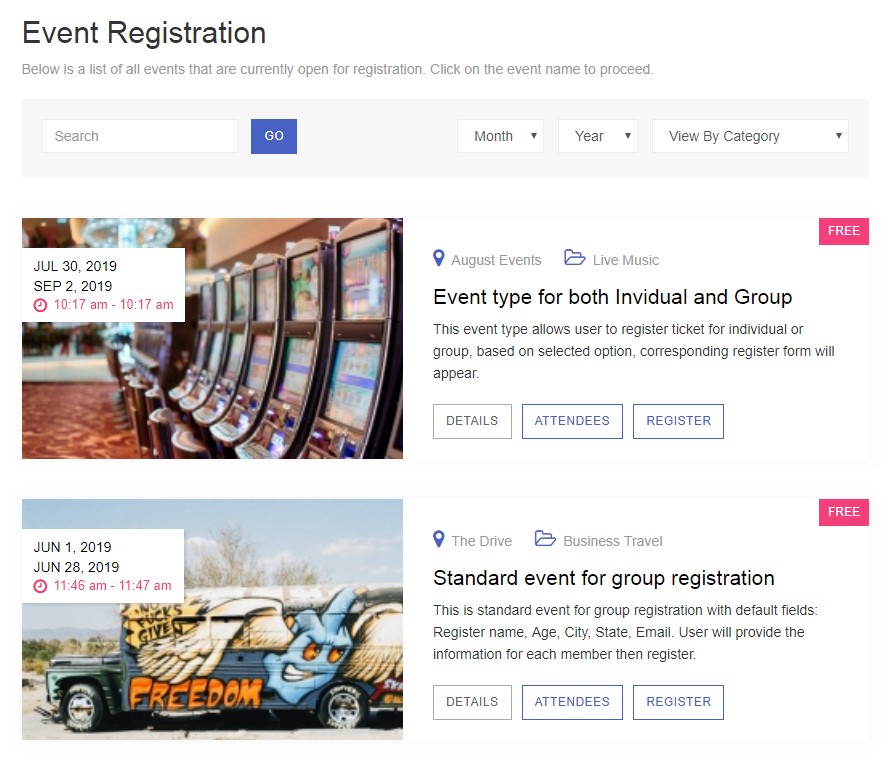The width and height of the screenshot is (890, 760).
Task: Register for the Standard group registration event
Action: click(678, 702)
